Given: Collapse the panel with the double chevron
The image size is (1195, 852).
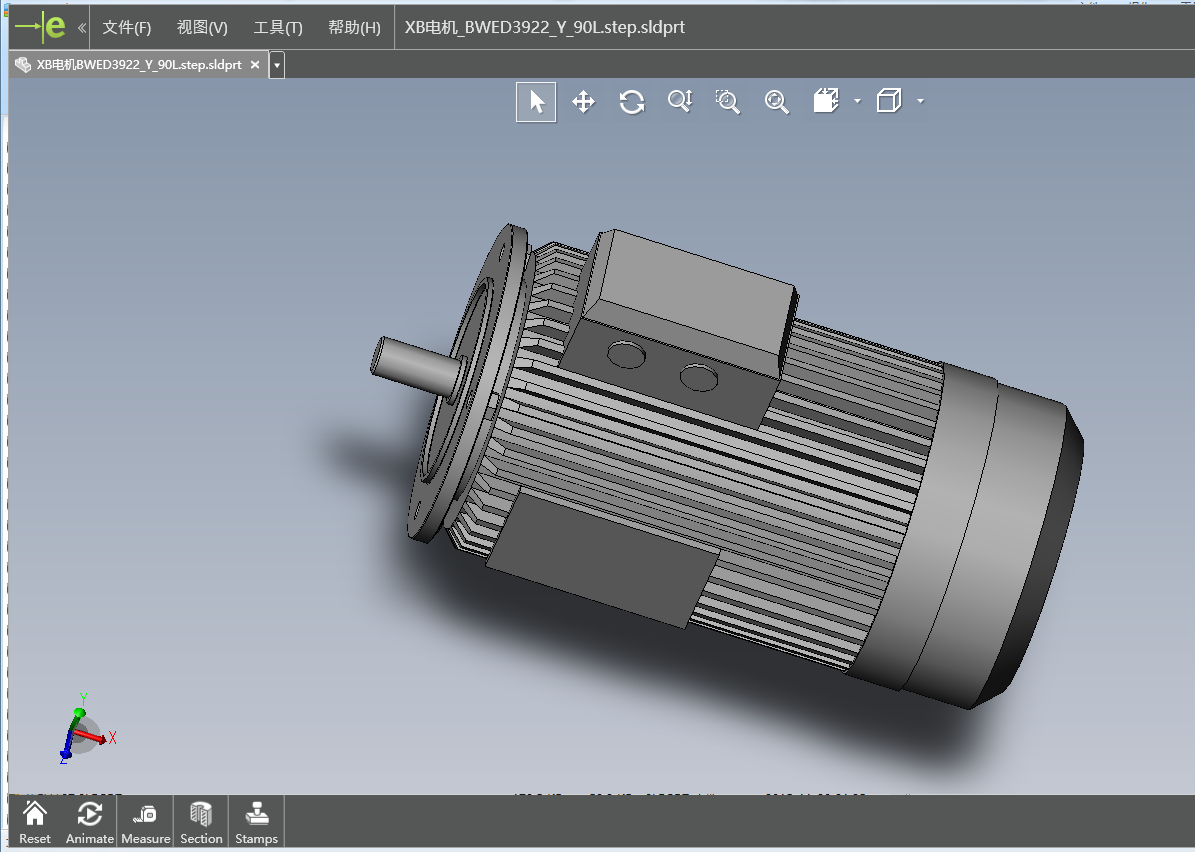Looking at the screenshot, I should 81,27.
